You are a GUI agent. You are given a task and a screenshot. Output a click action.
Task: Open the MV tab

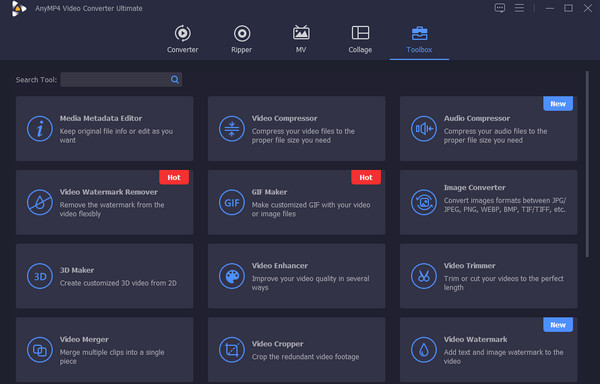301,39
